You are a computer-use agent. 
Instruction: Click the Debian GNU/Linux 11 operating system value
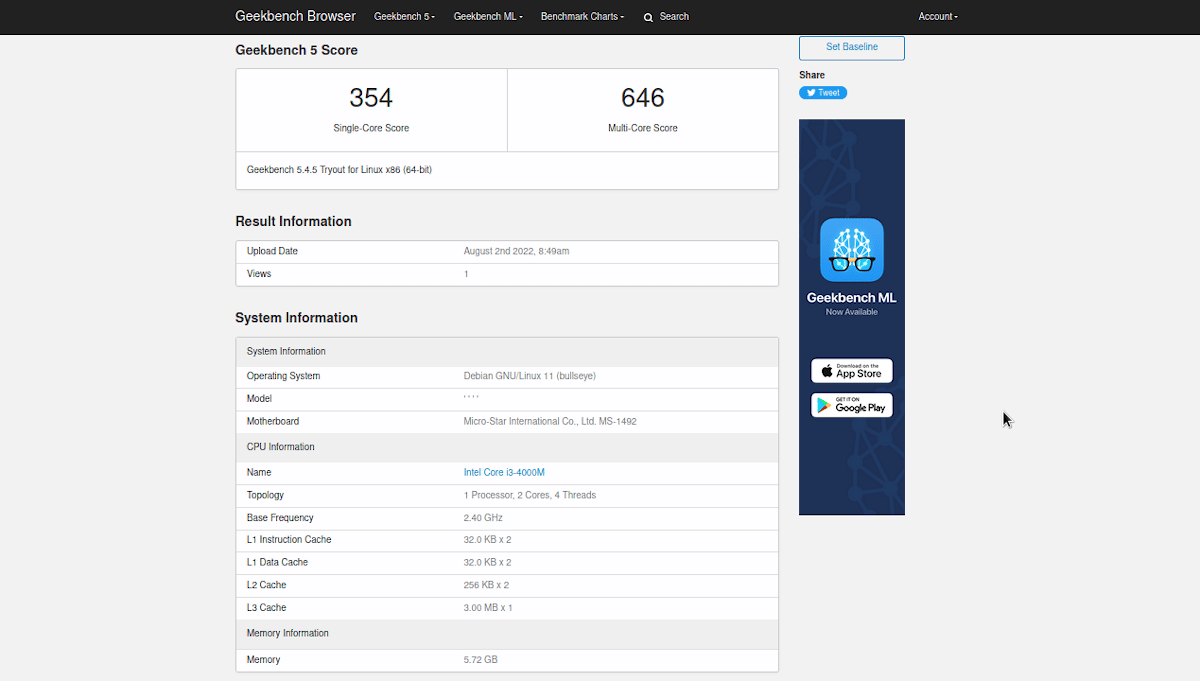tap(530, 377)
